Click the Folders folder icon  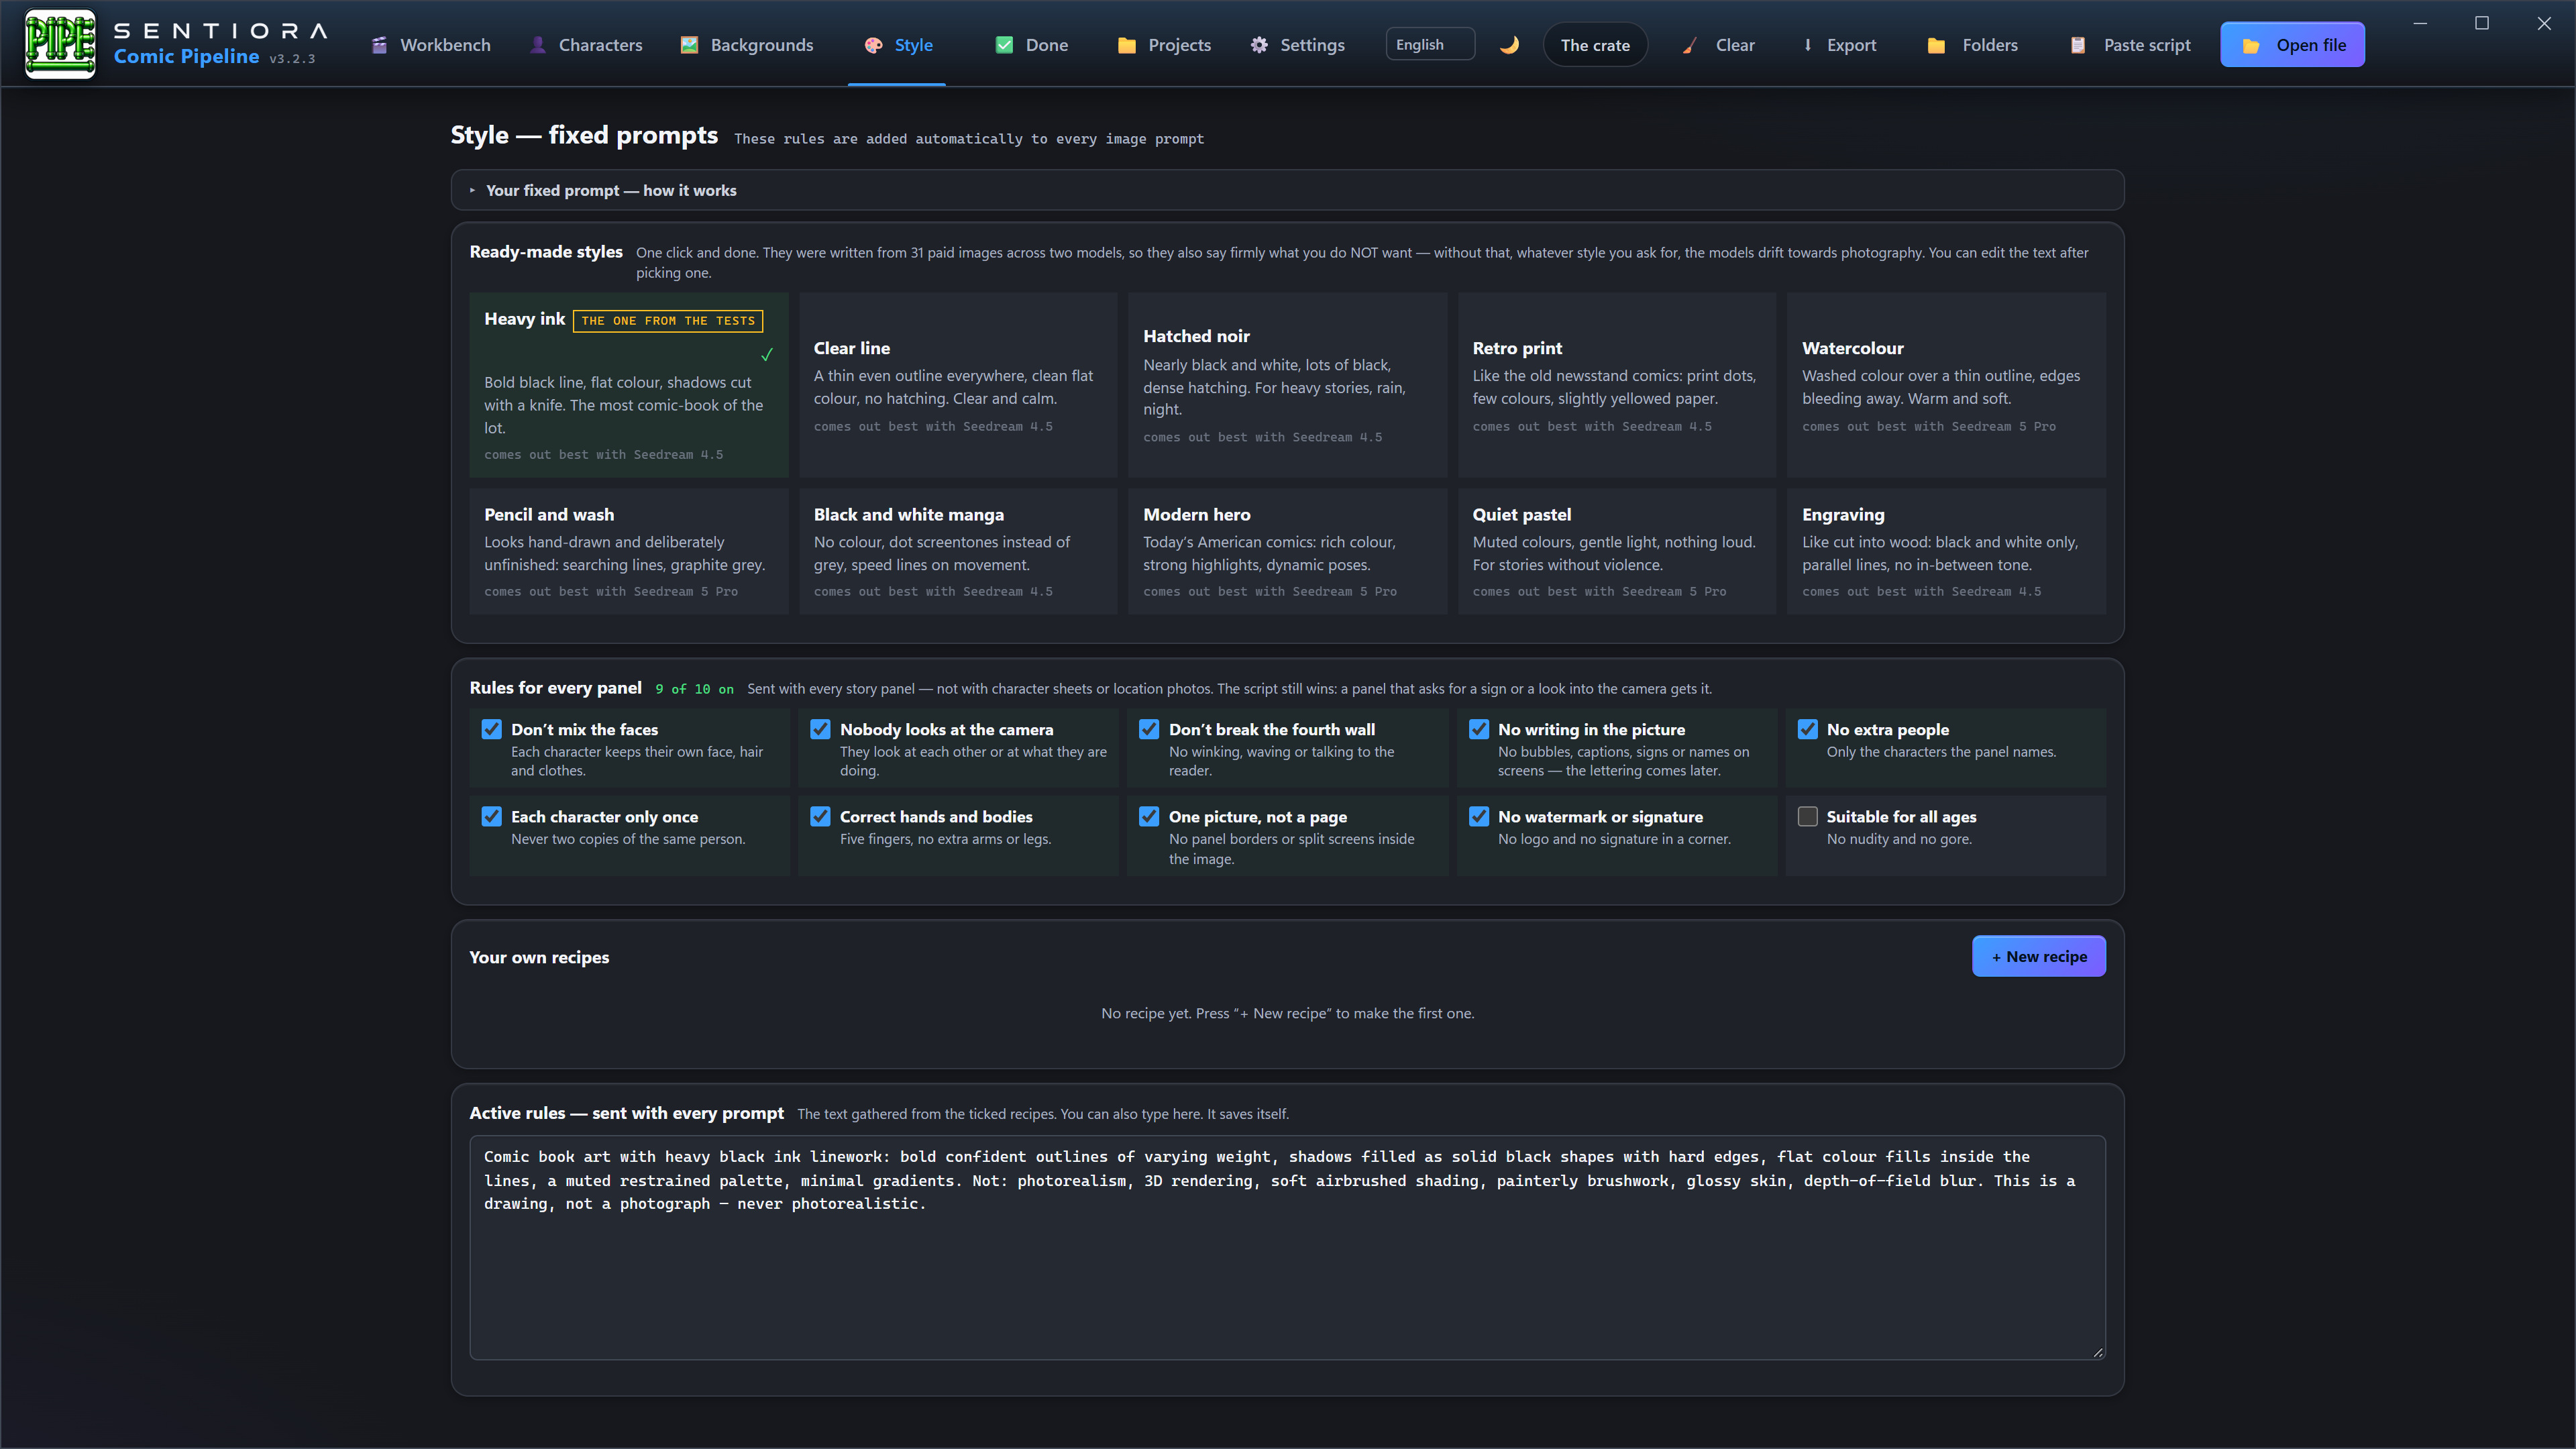1936,45
